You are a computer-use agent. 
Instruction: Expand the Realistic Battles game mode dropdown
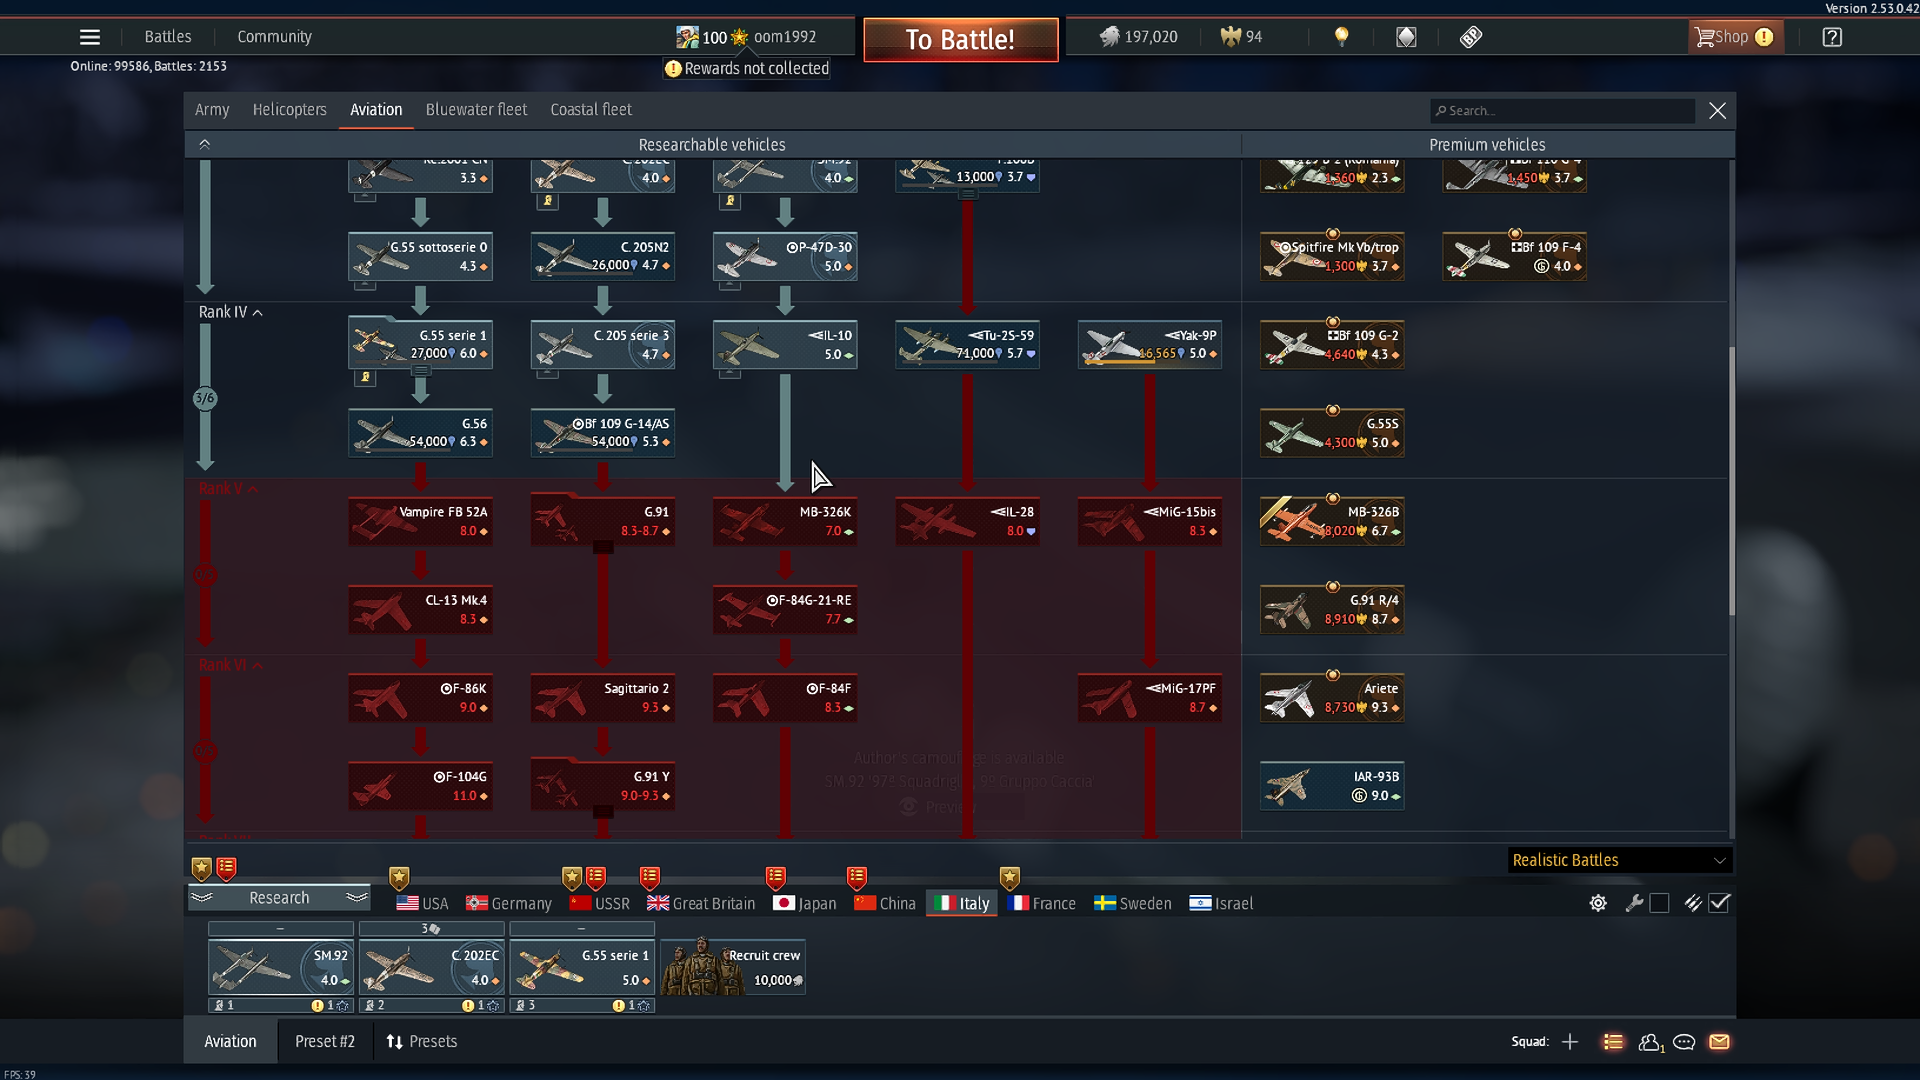(x=1618, y=860)
